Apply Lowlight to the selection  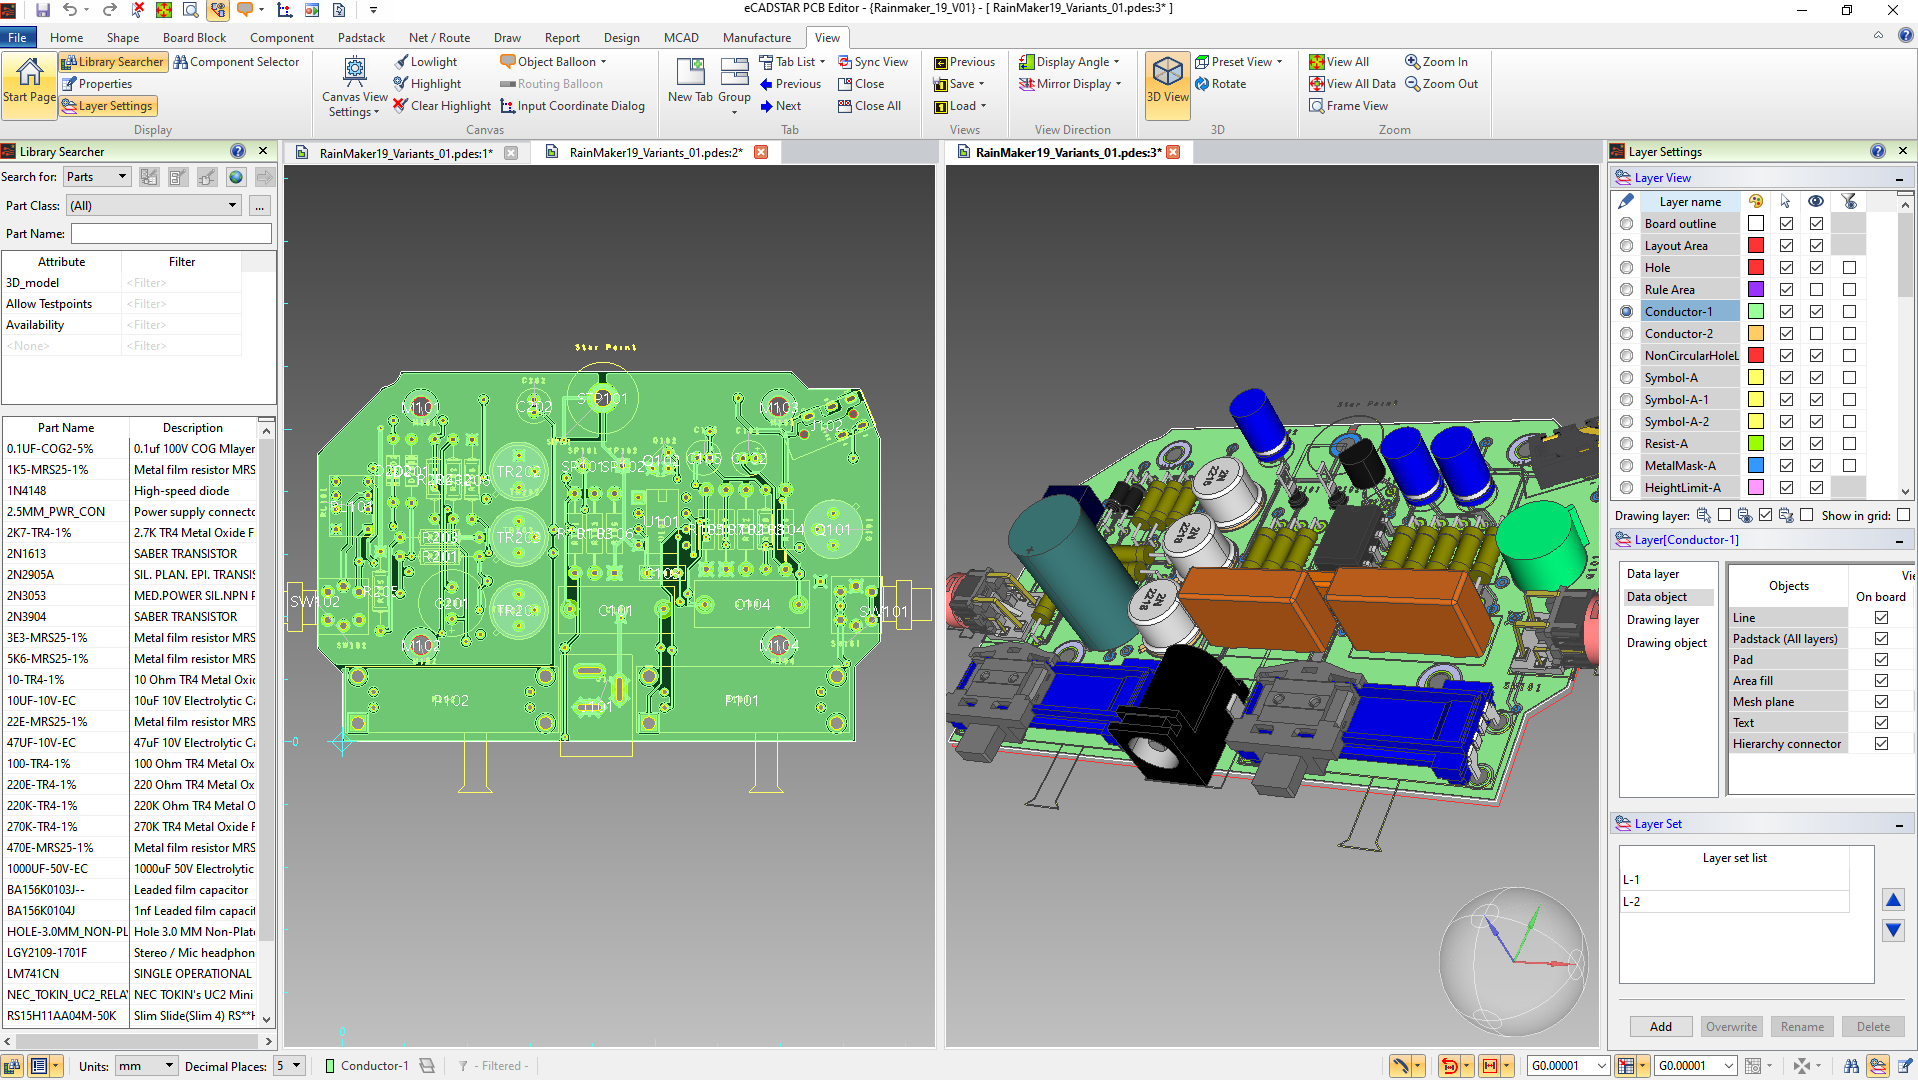tap(426, 62)
